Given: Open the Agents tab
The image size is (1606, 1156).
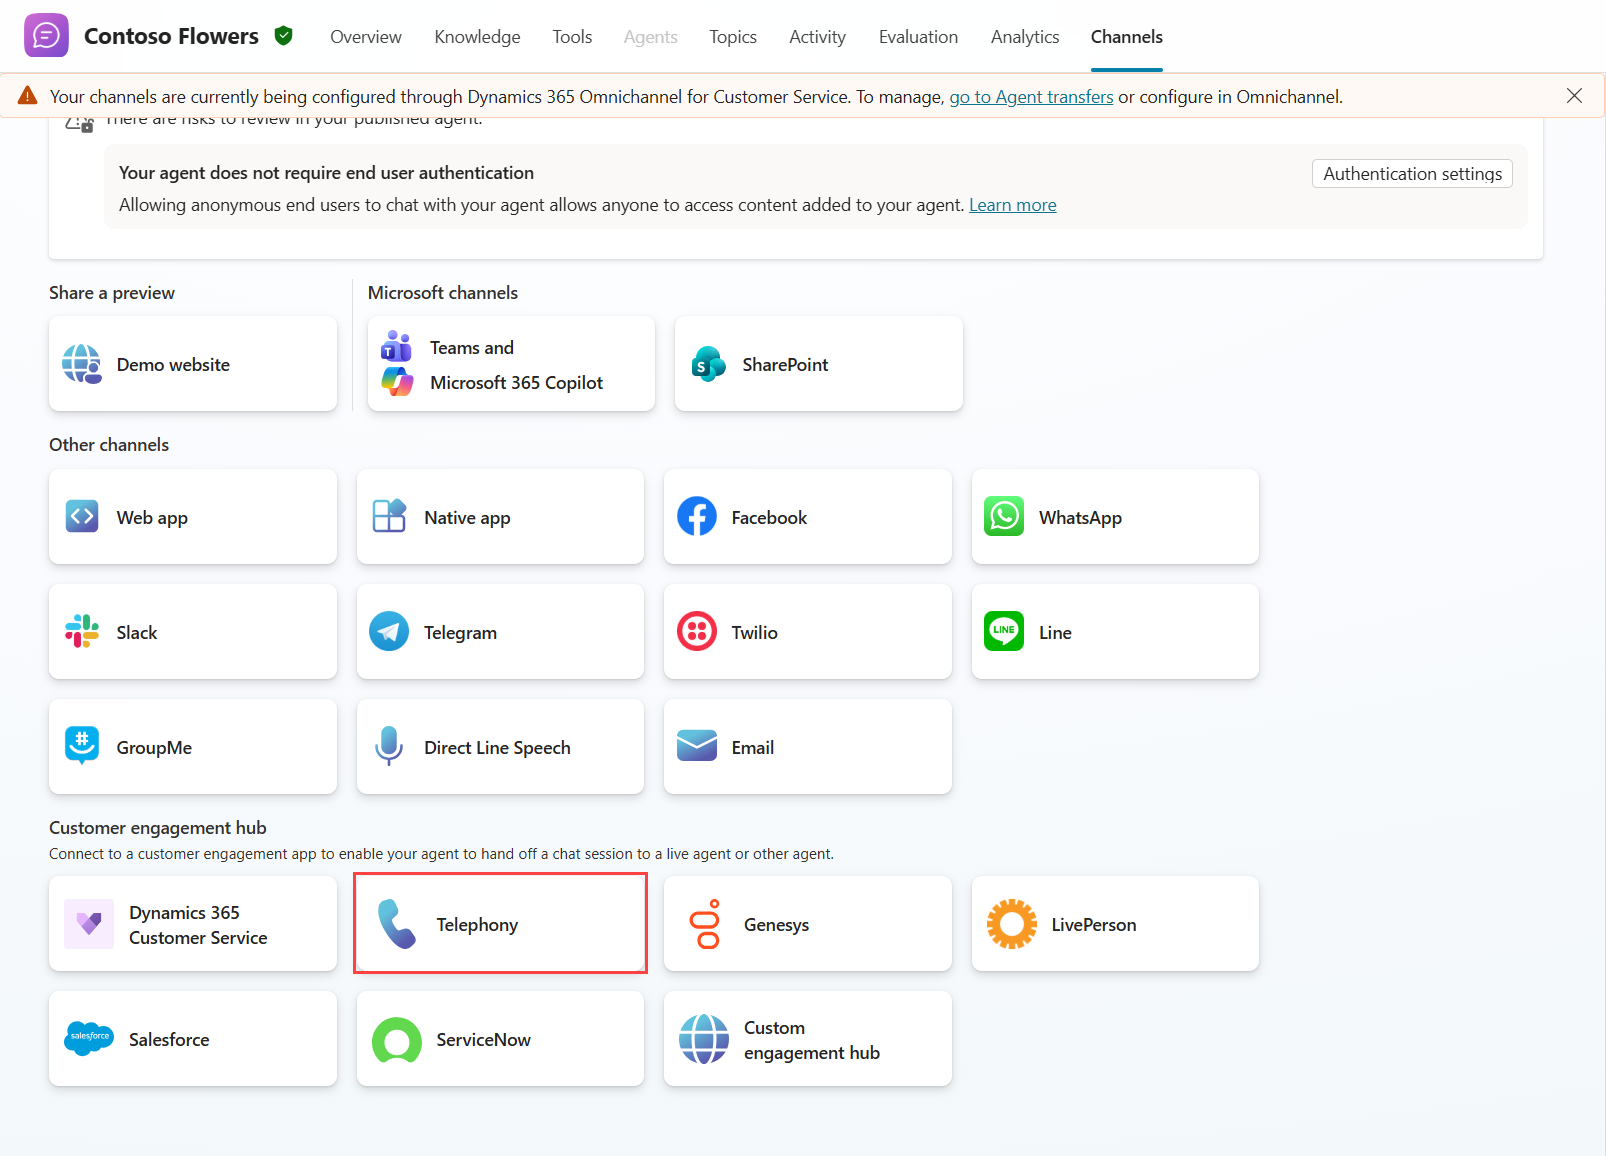Looking at the screenshot, I should coord(651,37).
